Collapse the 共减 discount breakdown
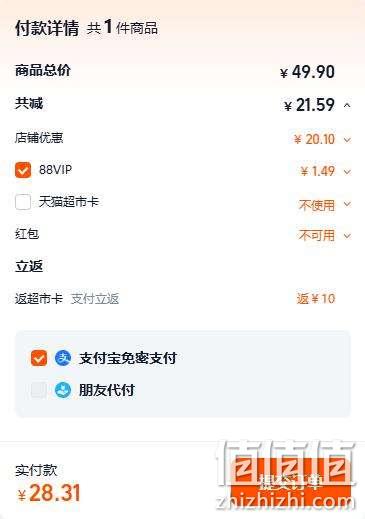 [347, 106]
